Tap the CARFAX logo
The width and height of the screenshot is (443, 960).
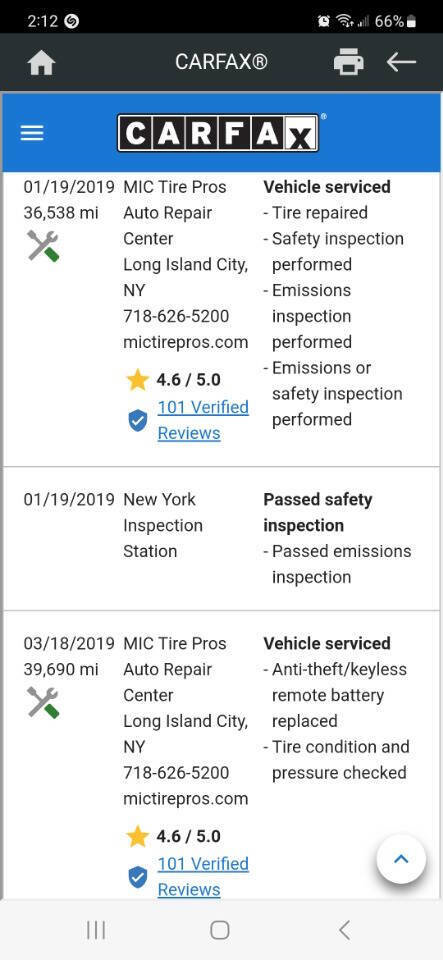coord(218,133)
